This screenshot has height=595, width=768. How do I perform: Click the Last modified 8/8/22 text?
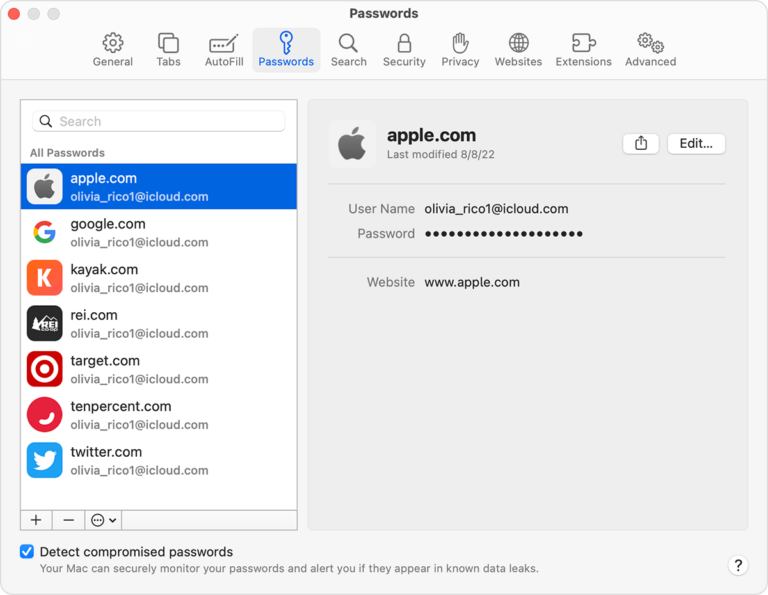tap(440, 155)
